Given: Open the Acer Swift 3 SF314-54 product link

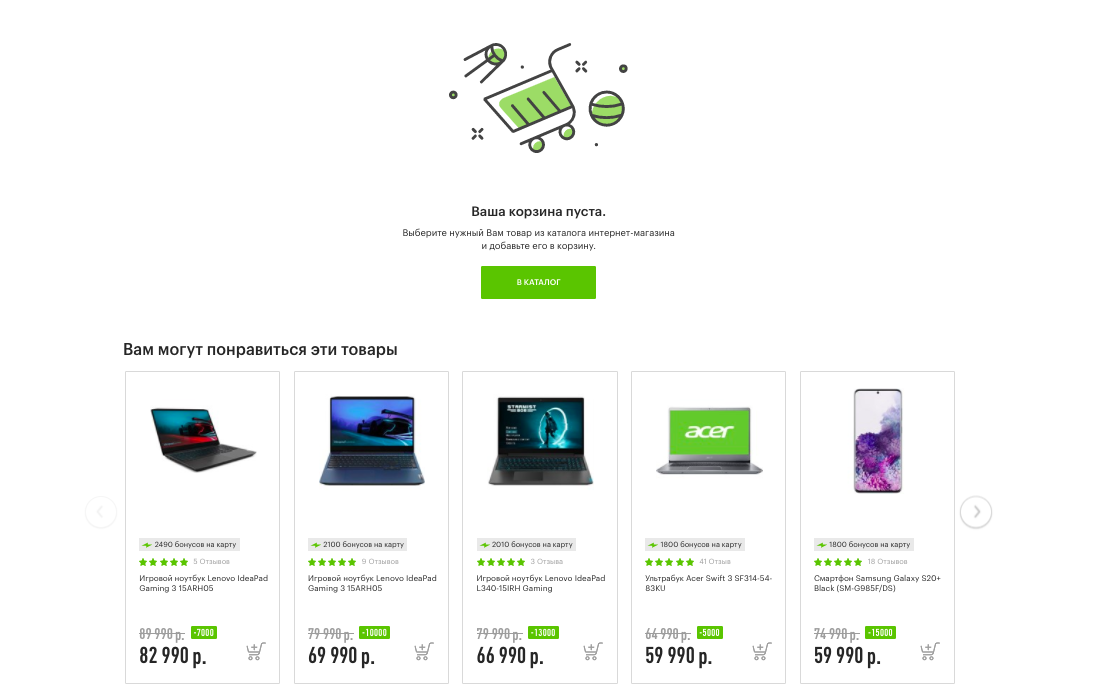Looking at the screenshot, I should pos(708,583).
